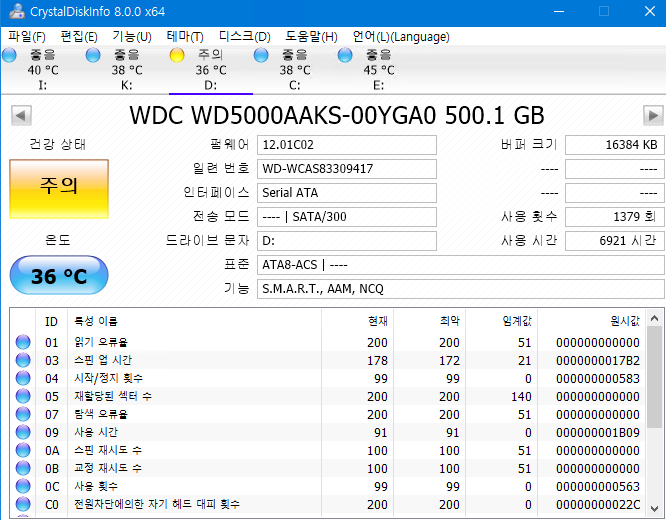The image size is (666, 520).
Task: Click status icon for attribute 05 재할당된 섹터 수
Action: 23,396
